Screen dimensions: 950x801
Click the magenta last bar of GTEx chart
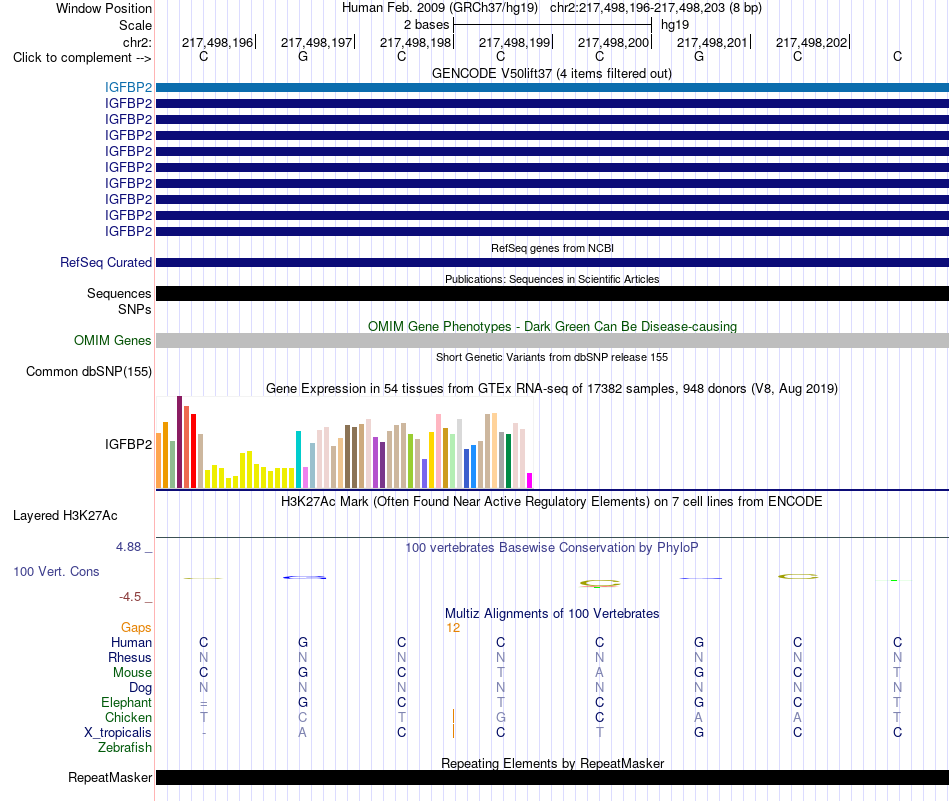[x=530, y=480]
